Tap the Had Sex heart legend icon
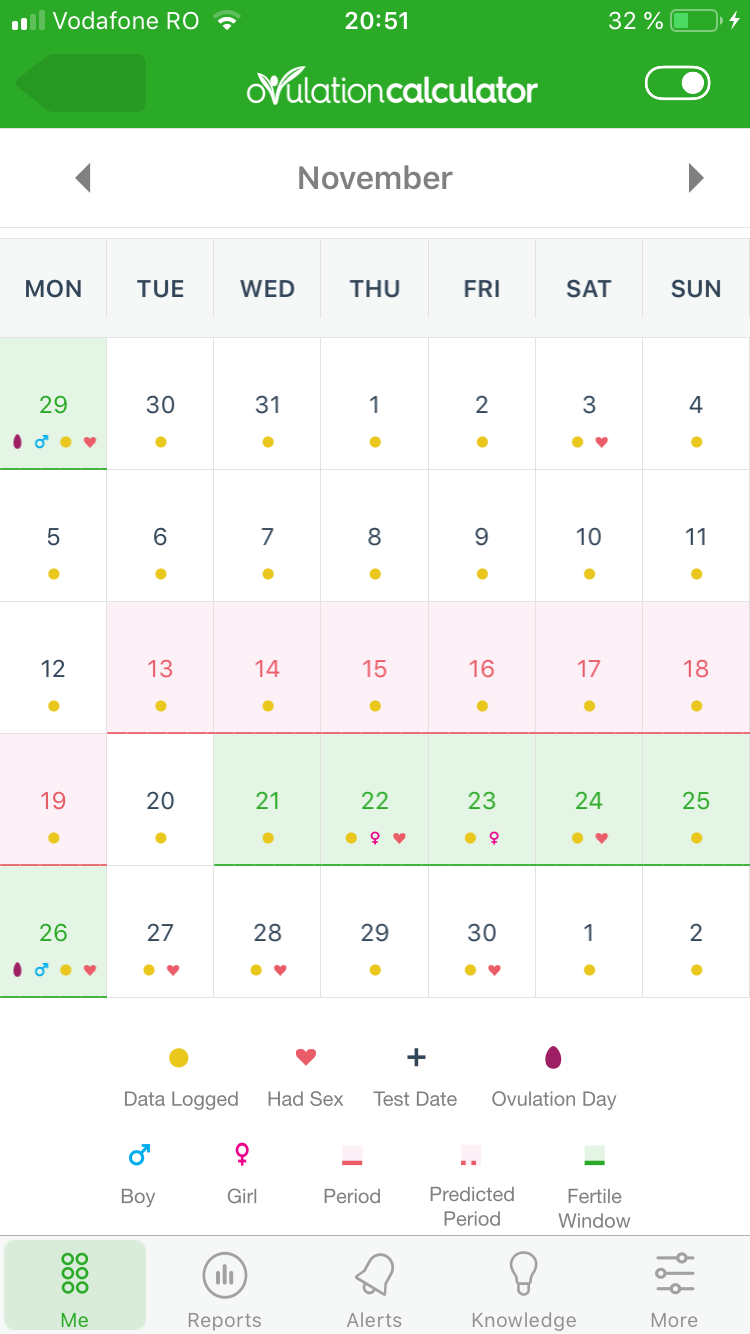Screen dimensions: 750x1334 coord(306,1057)
